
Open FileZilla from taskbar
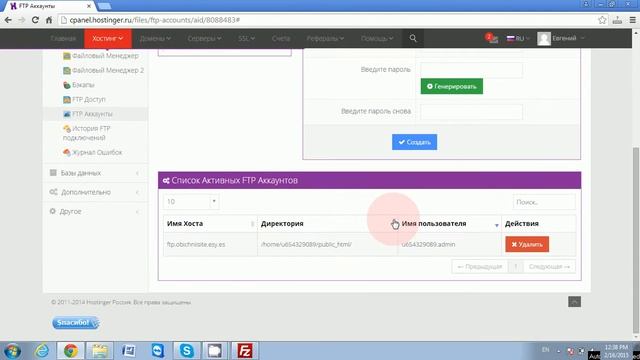(x=244, y=351)
